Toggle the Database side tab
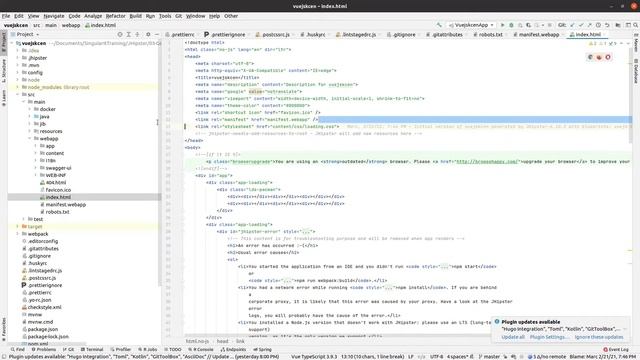 click(x=636, y=71)
